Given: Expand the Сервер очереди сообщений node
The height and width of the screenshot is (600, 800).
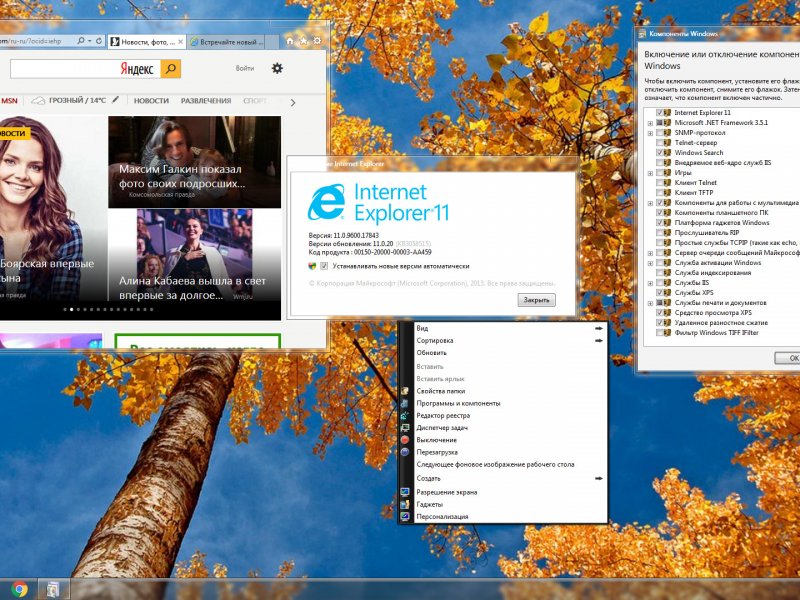Looking at the screenshot, I should (x=650, y=253).
